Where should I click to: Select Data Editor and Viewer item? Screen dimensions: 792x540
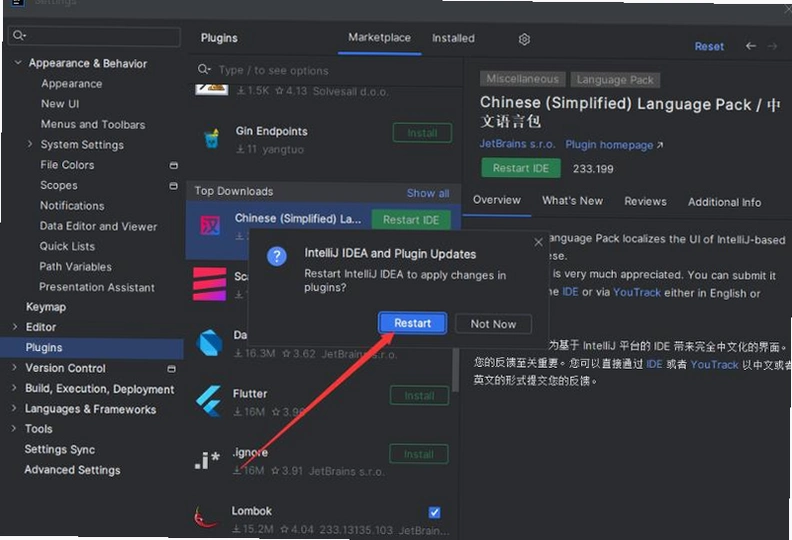pos(98,226)
